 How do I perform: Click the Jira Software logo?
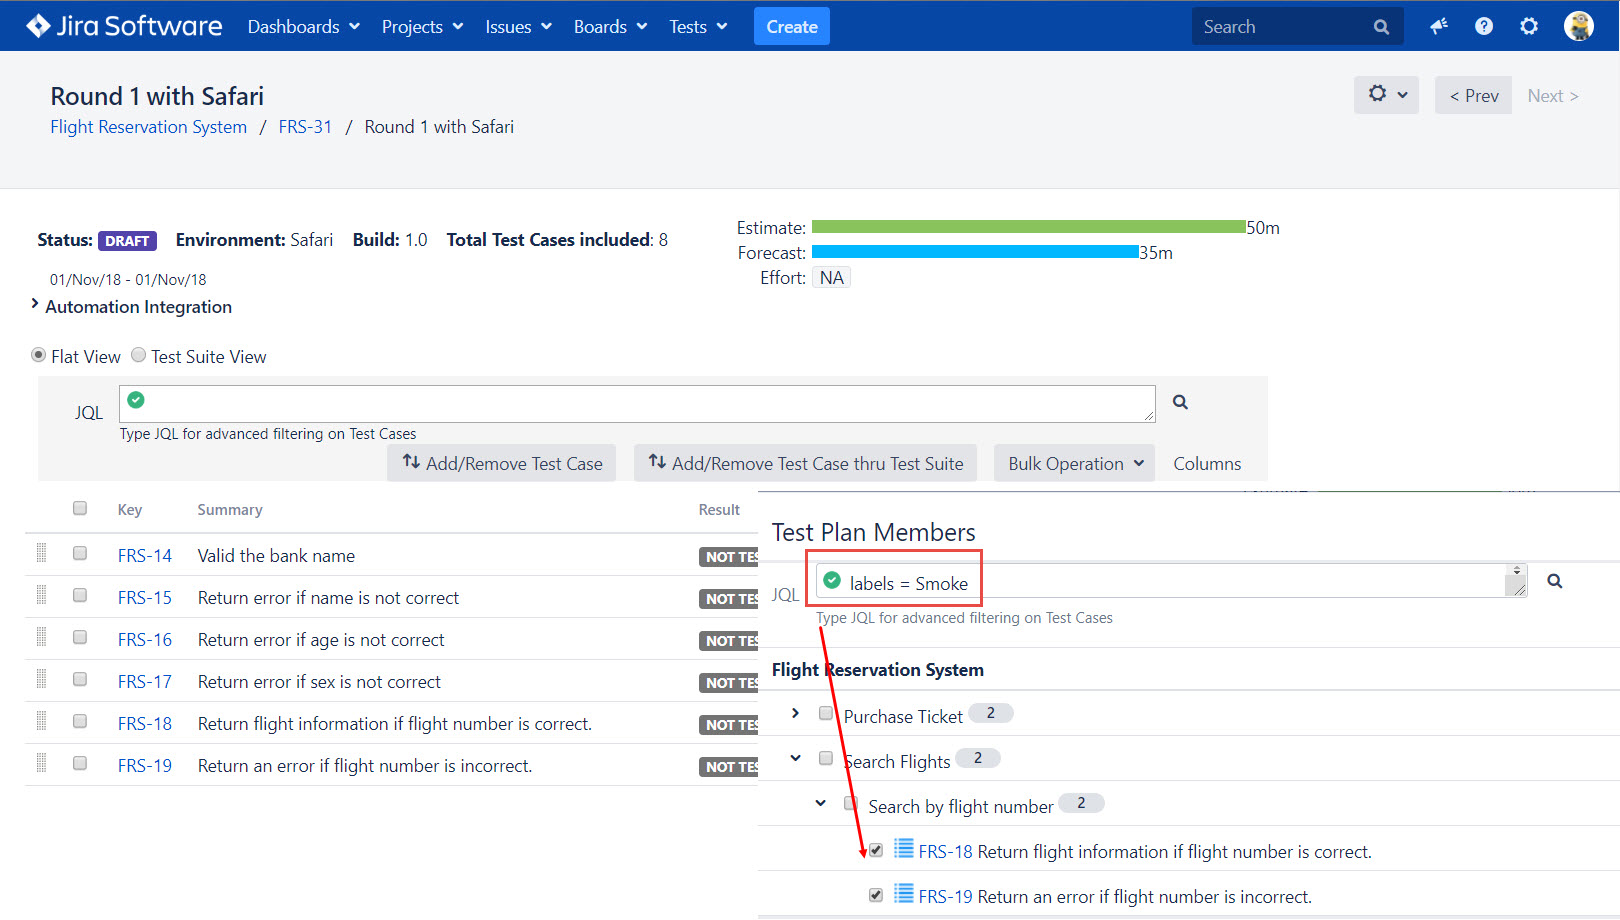(x=124, y=26)
